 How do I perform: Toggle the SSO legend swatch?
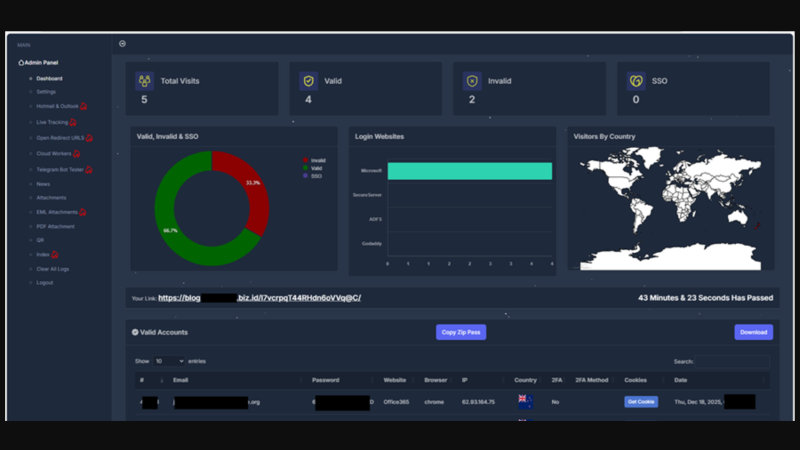coord(306,176)
